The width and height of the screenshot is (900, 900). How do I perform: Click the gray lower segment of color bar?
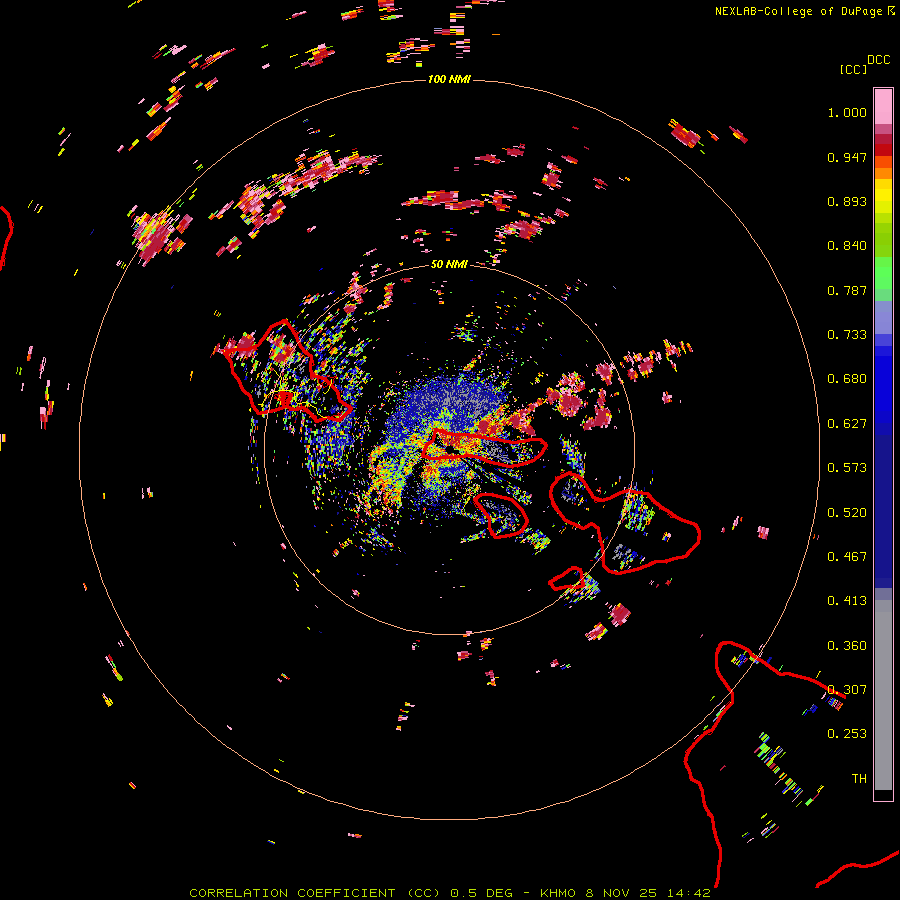883,695
